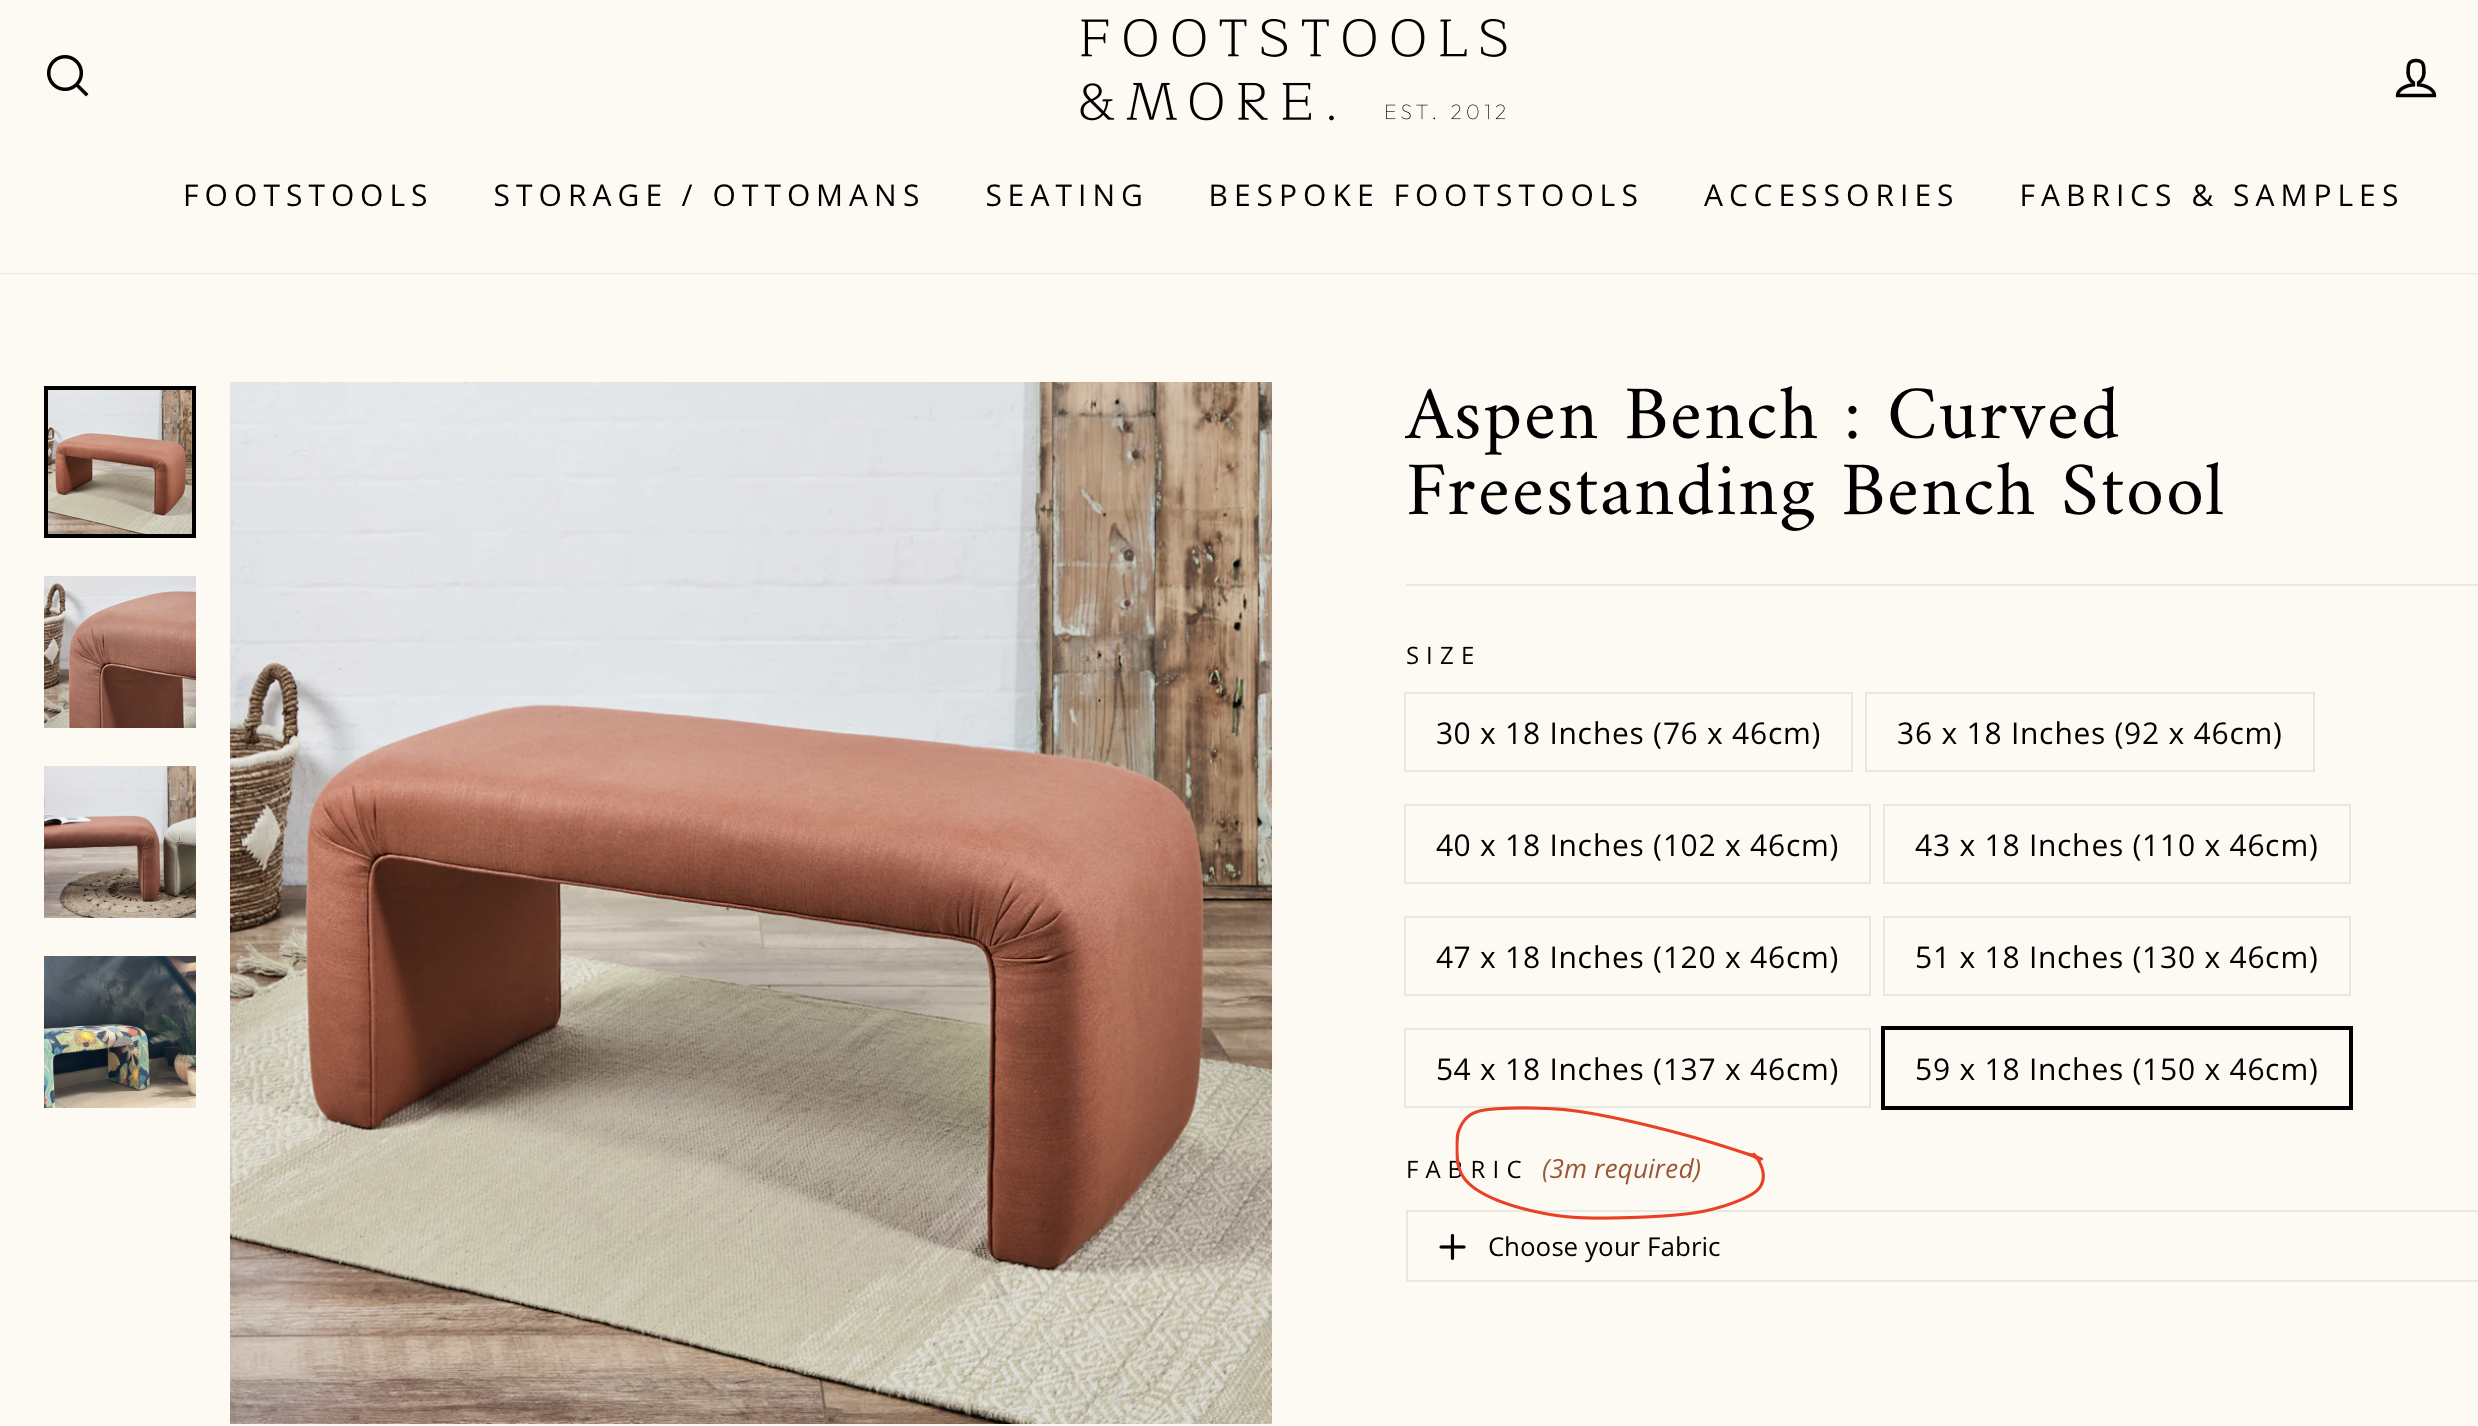Viewport: 2478px width, 1426px height.
Task: Open the account profile icon
Action: 2415,78
